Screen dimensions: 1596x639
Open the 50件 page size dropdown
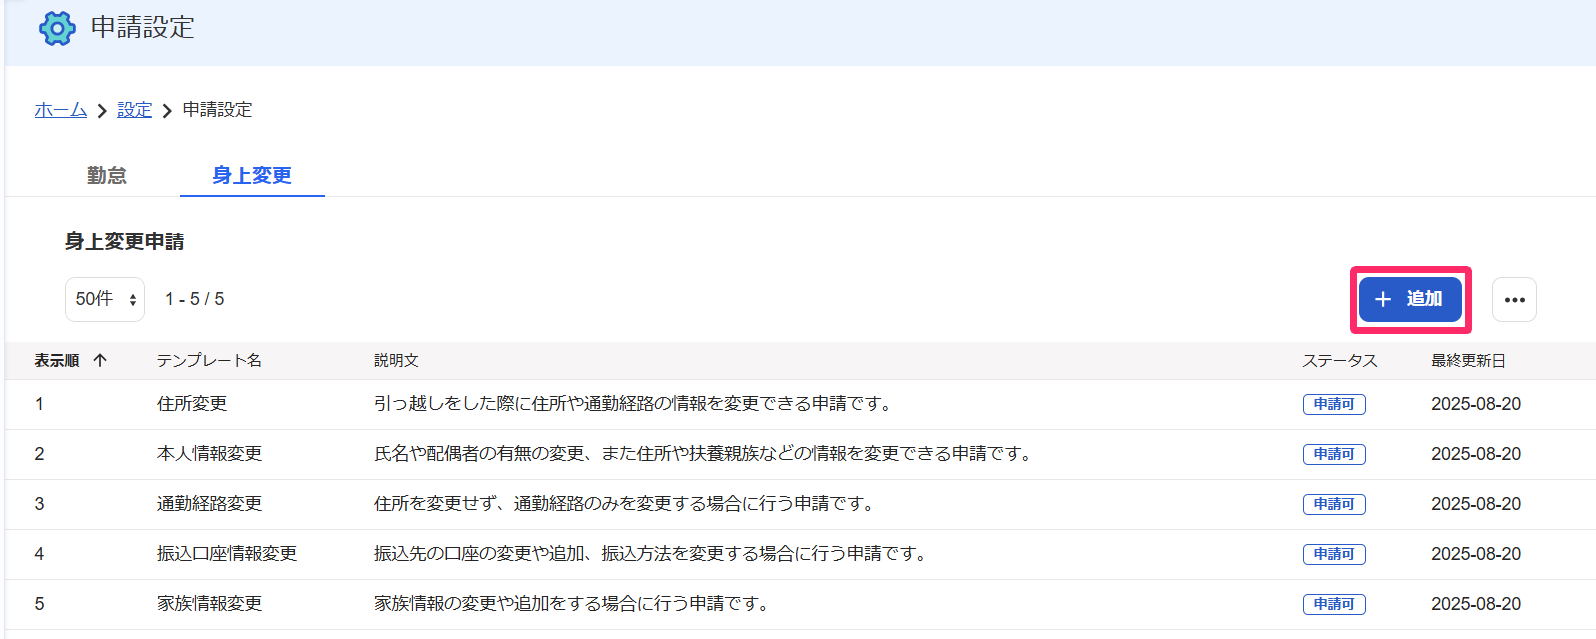pos(105,299)
